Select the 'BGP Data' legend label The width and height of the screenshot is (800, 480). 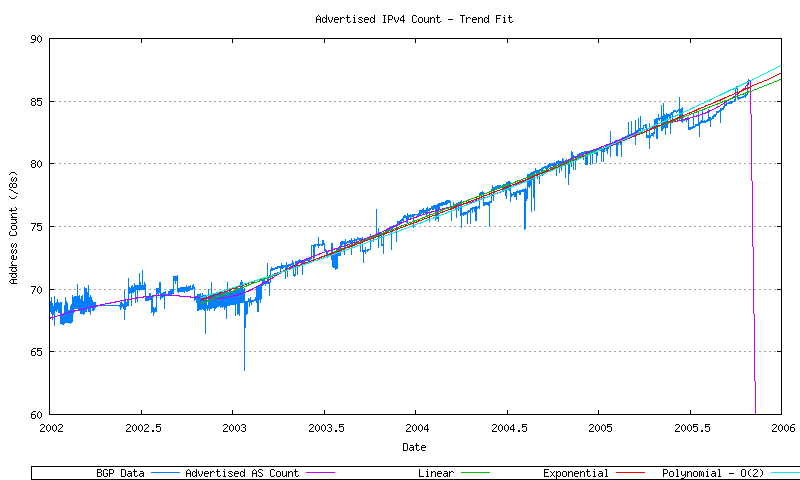120,473
